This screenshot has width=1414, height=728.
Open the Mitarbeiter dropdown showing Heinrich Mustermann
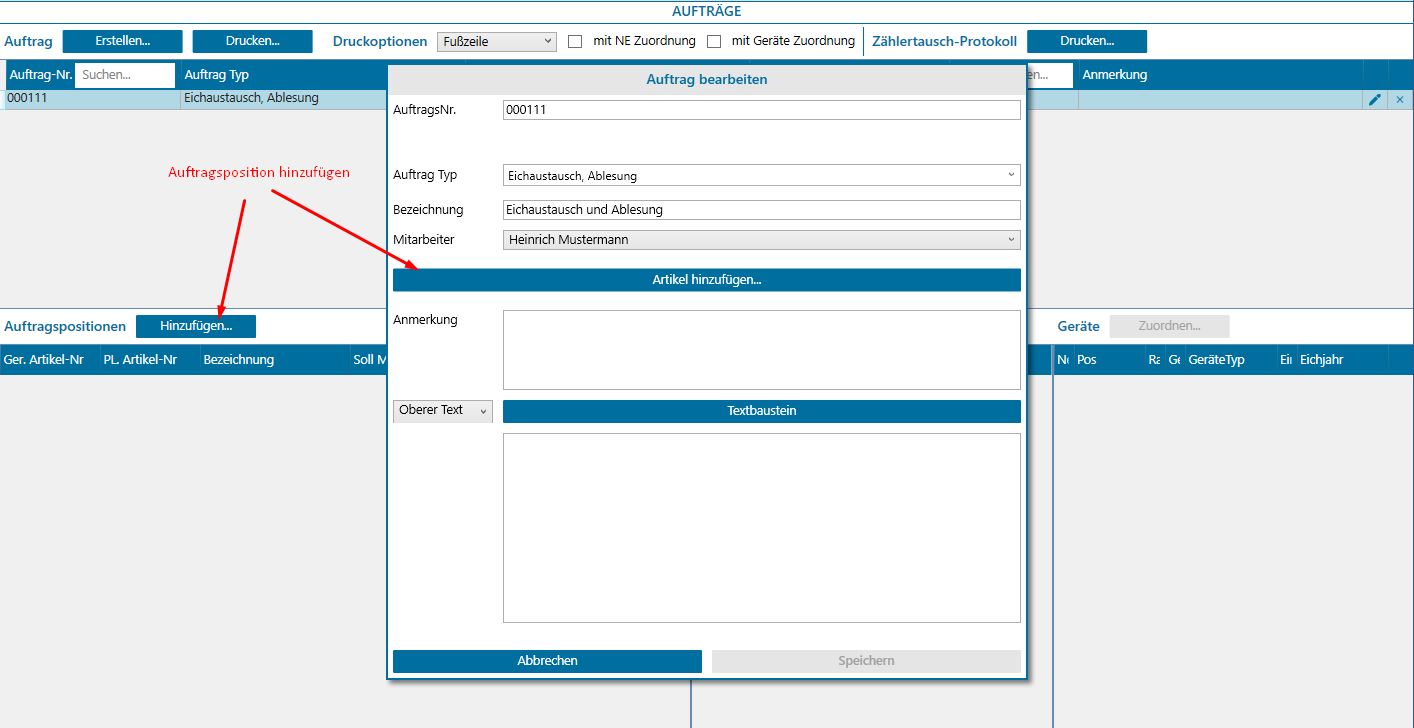point(762,240)
